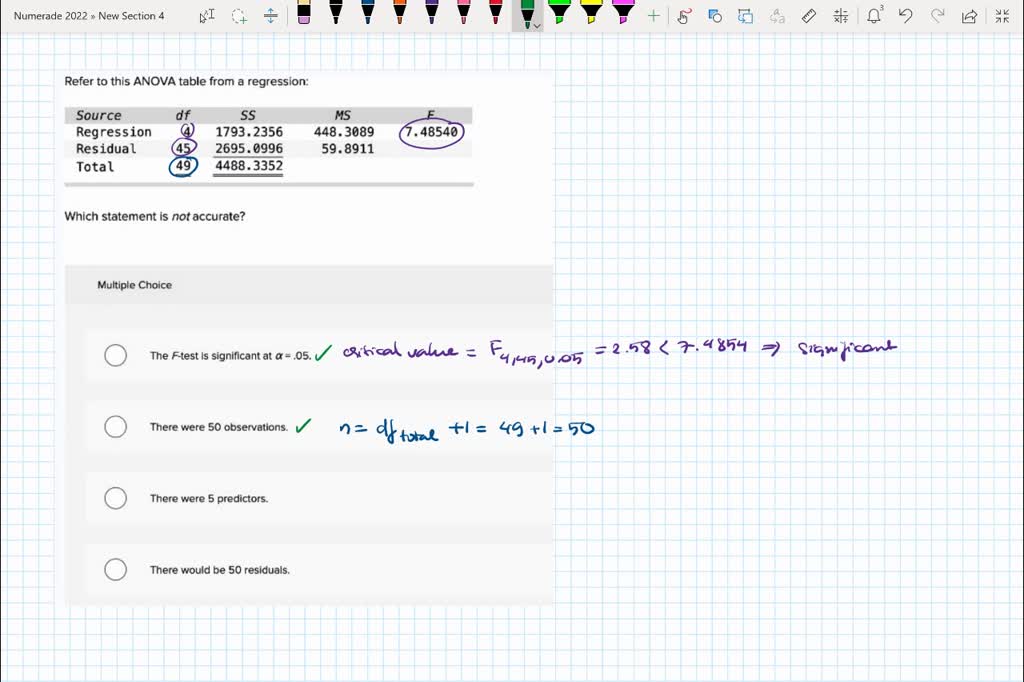This screenshot has width=1024, height=682.
Task: Open the Math assistant icon
Action: (840, 16)
